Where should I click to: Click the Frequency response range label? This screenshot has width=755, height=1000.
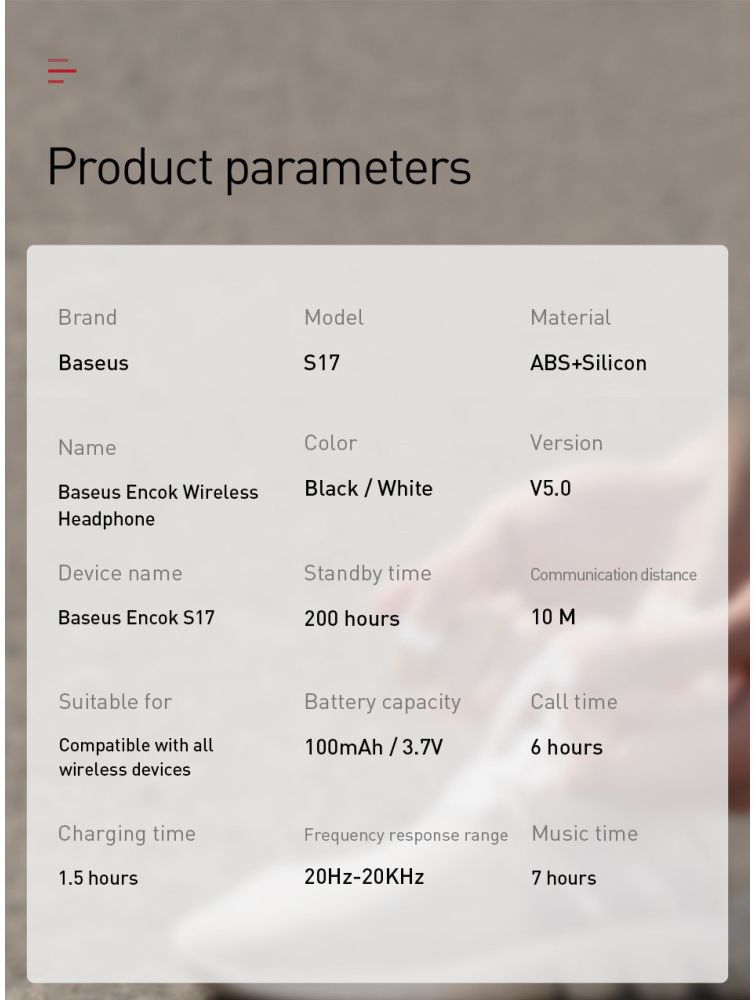pyautogui.click(x=406, y=835)
